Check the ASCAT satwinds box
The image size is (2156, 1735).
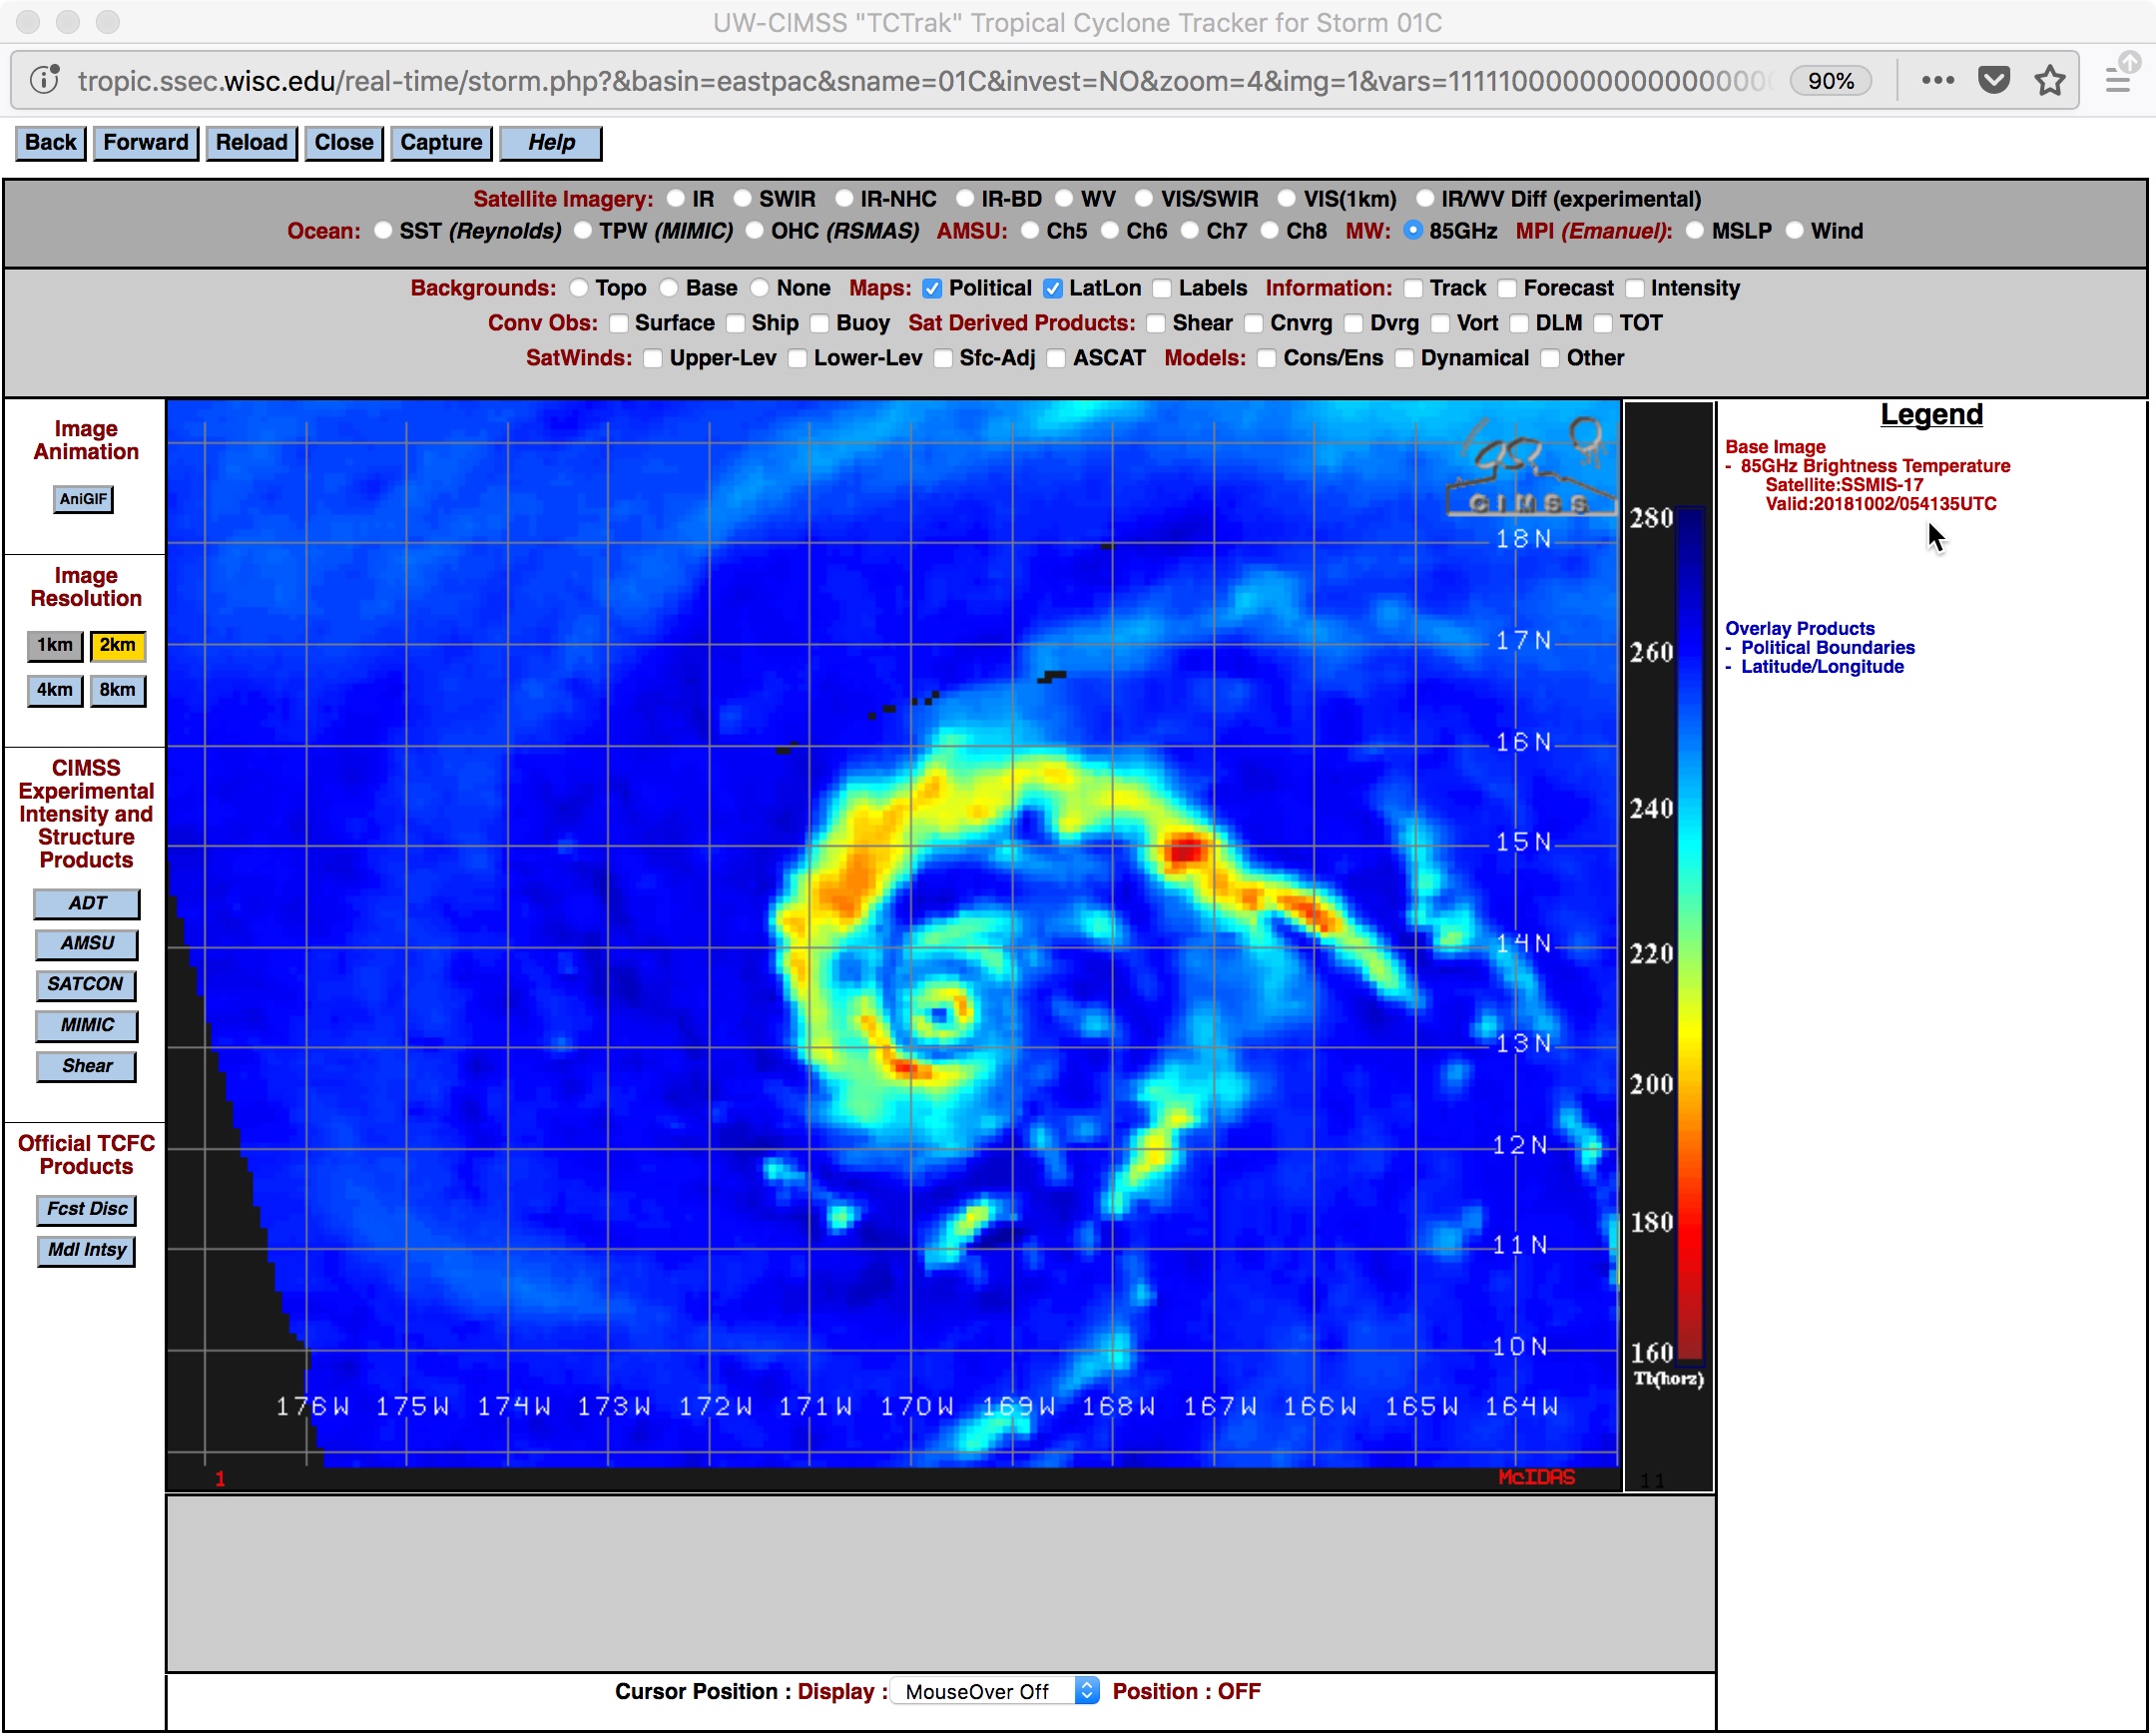[1057, 359]
